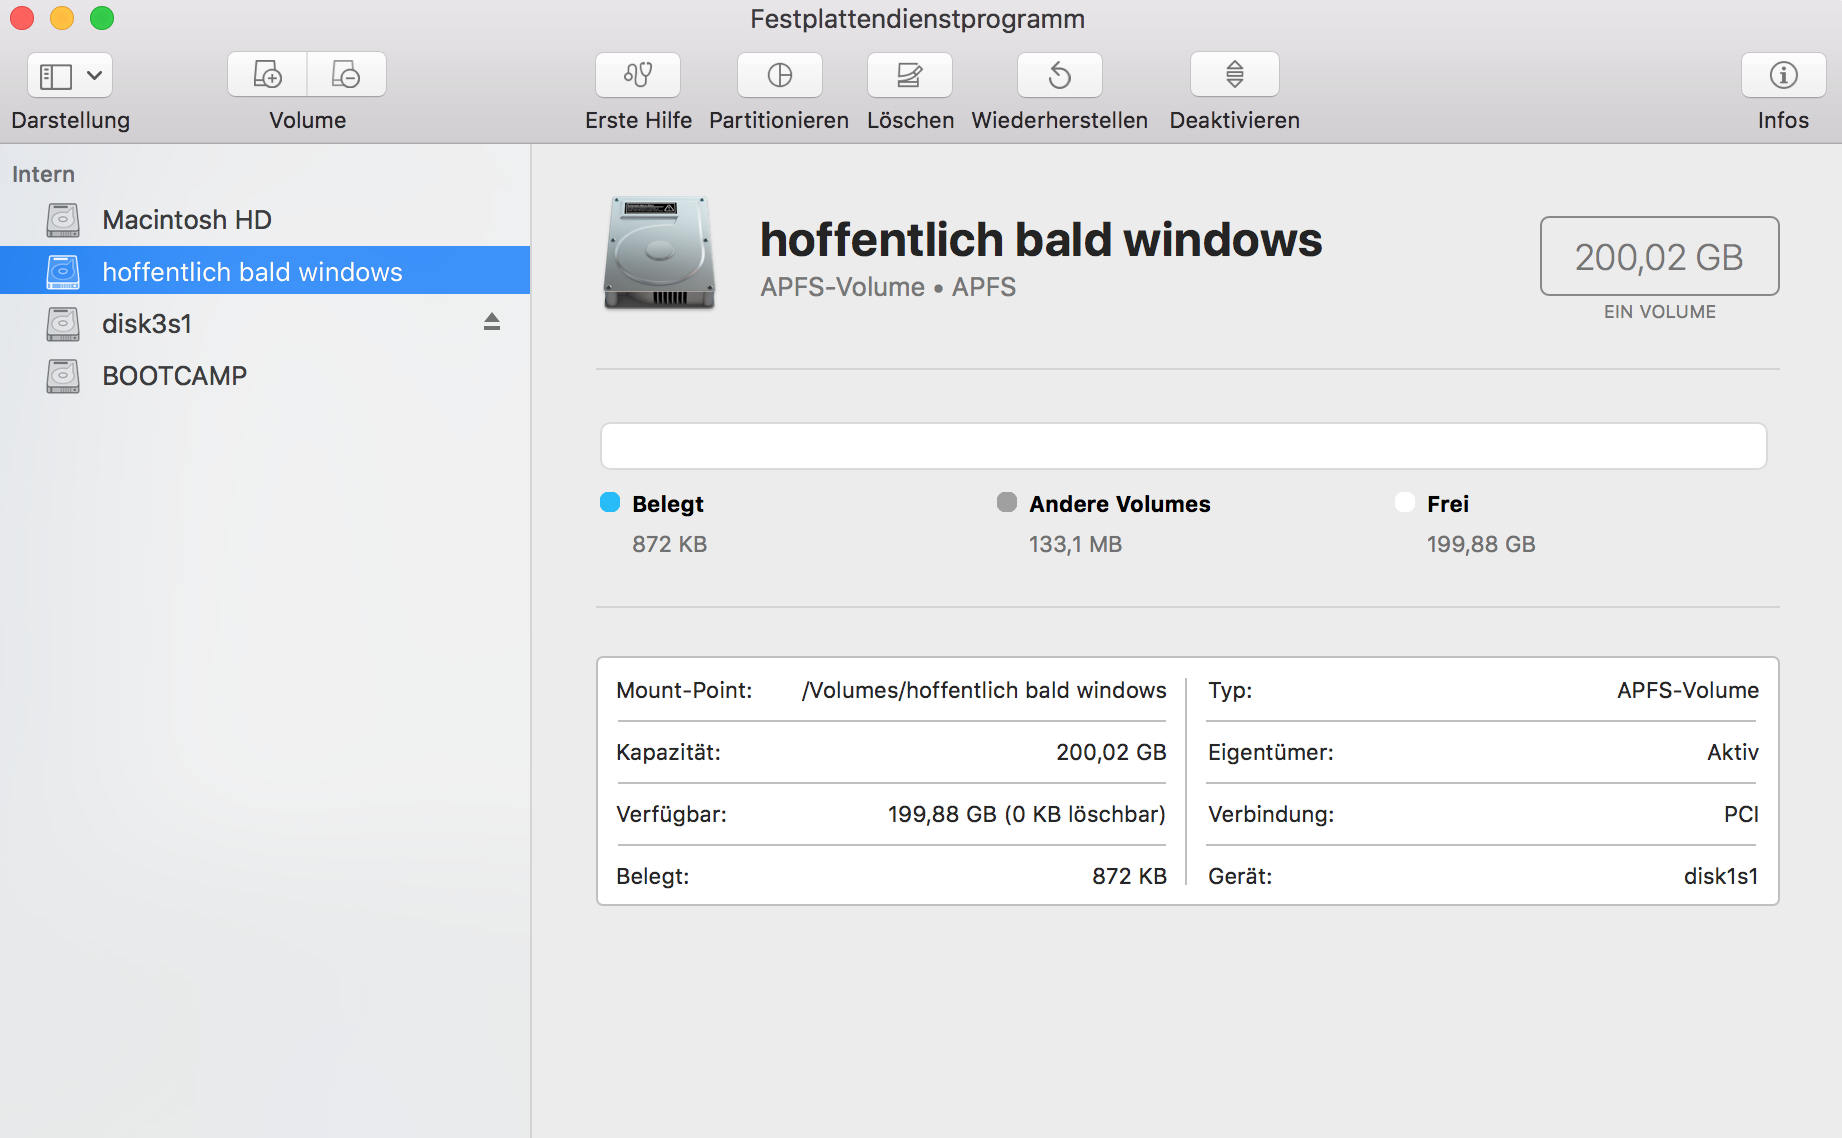Open Partitionieren pie chart icon

click(780, 75)
